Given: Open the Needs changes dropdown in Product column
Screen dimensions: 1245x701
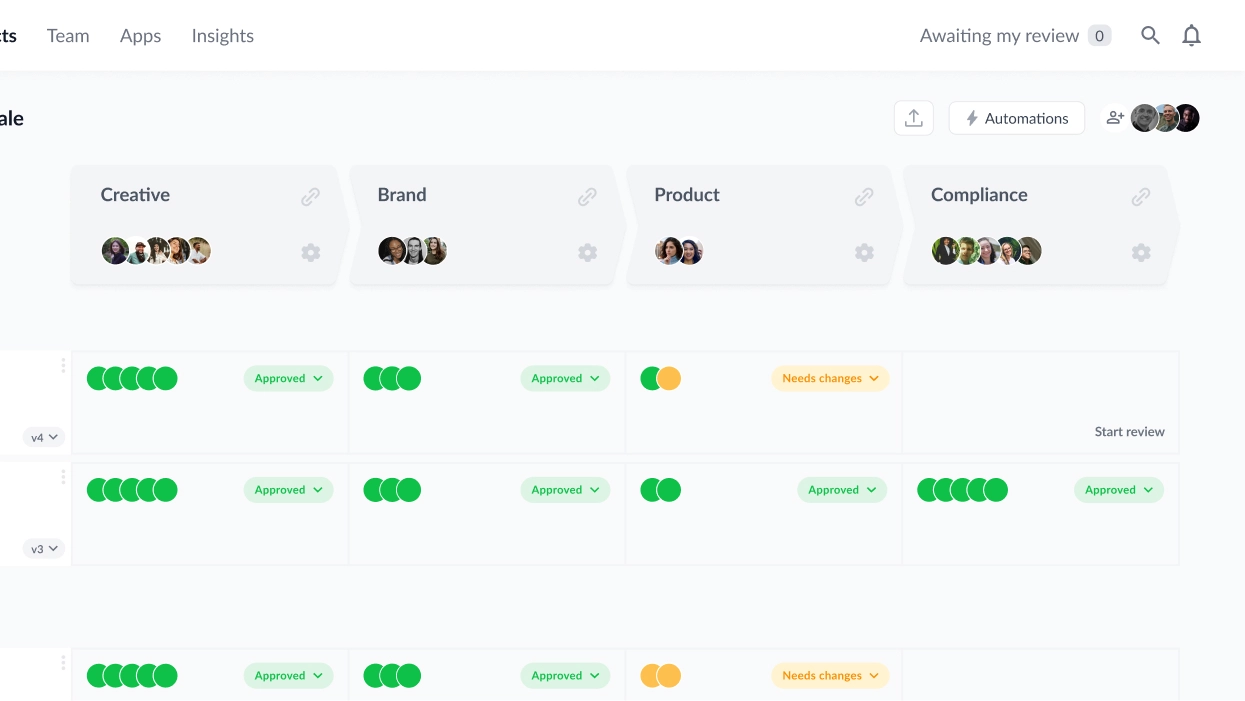Looking at the screenshot, I should [x=830, y=378].
